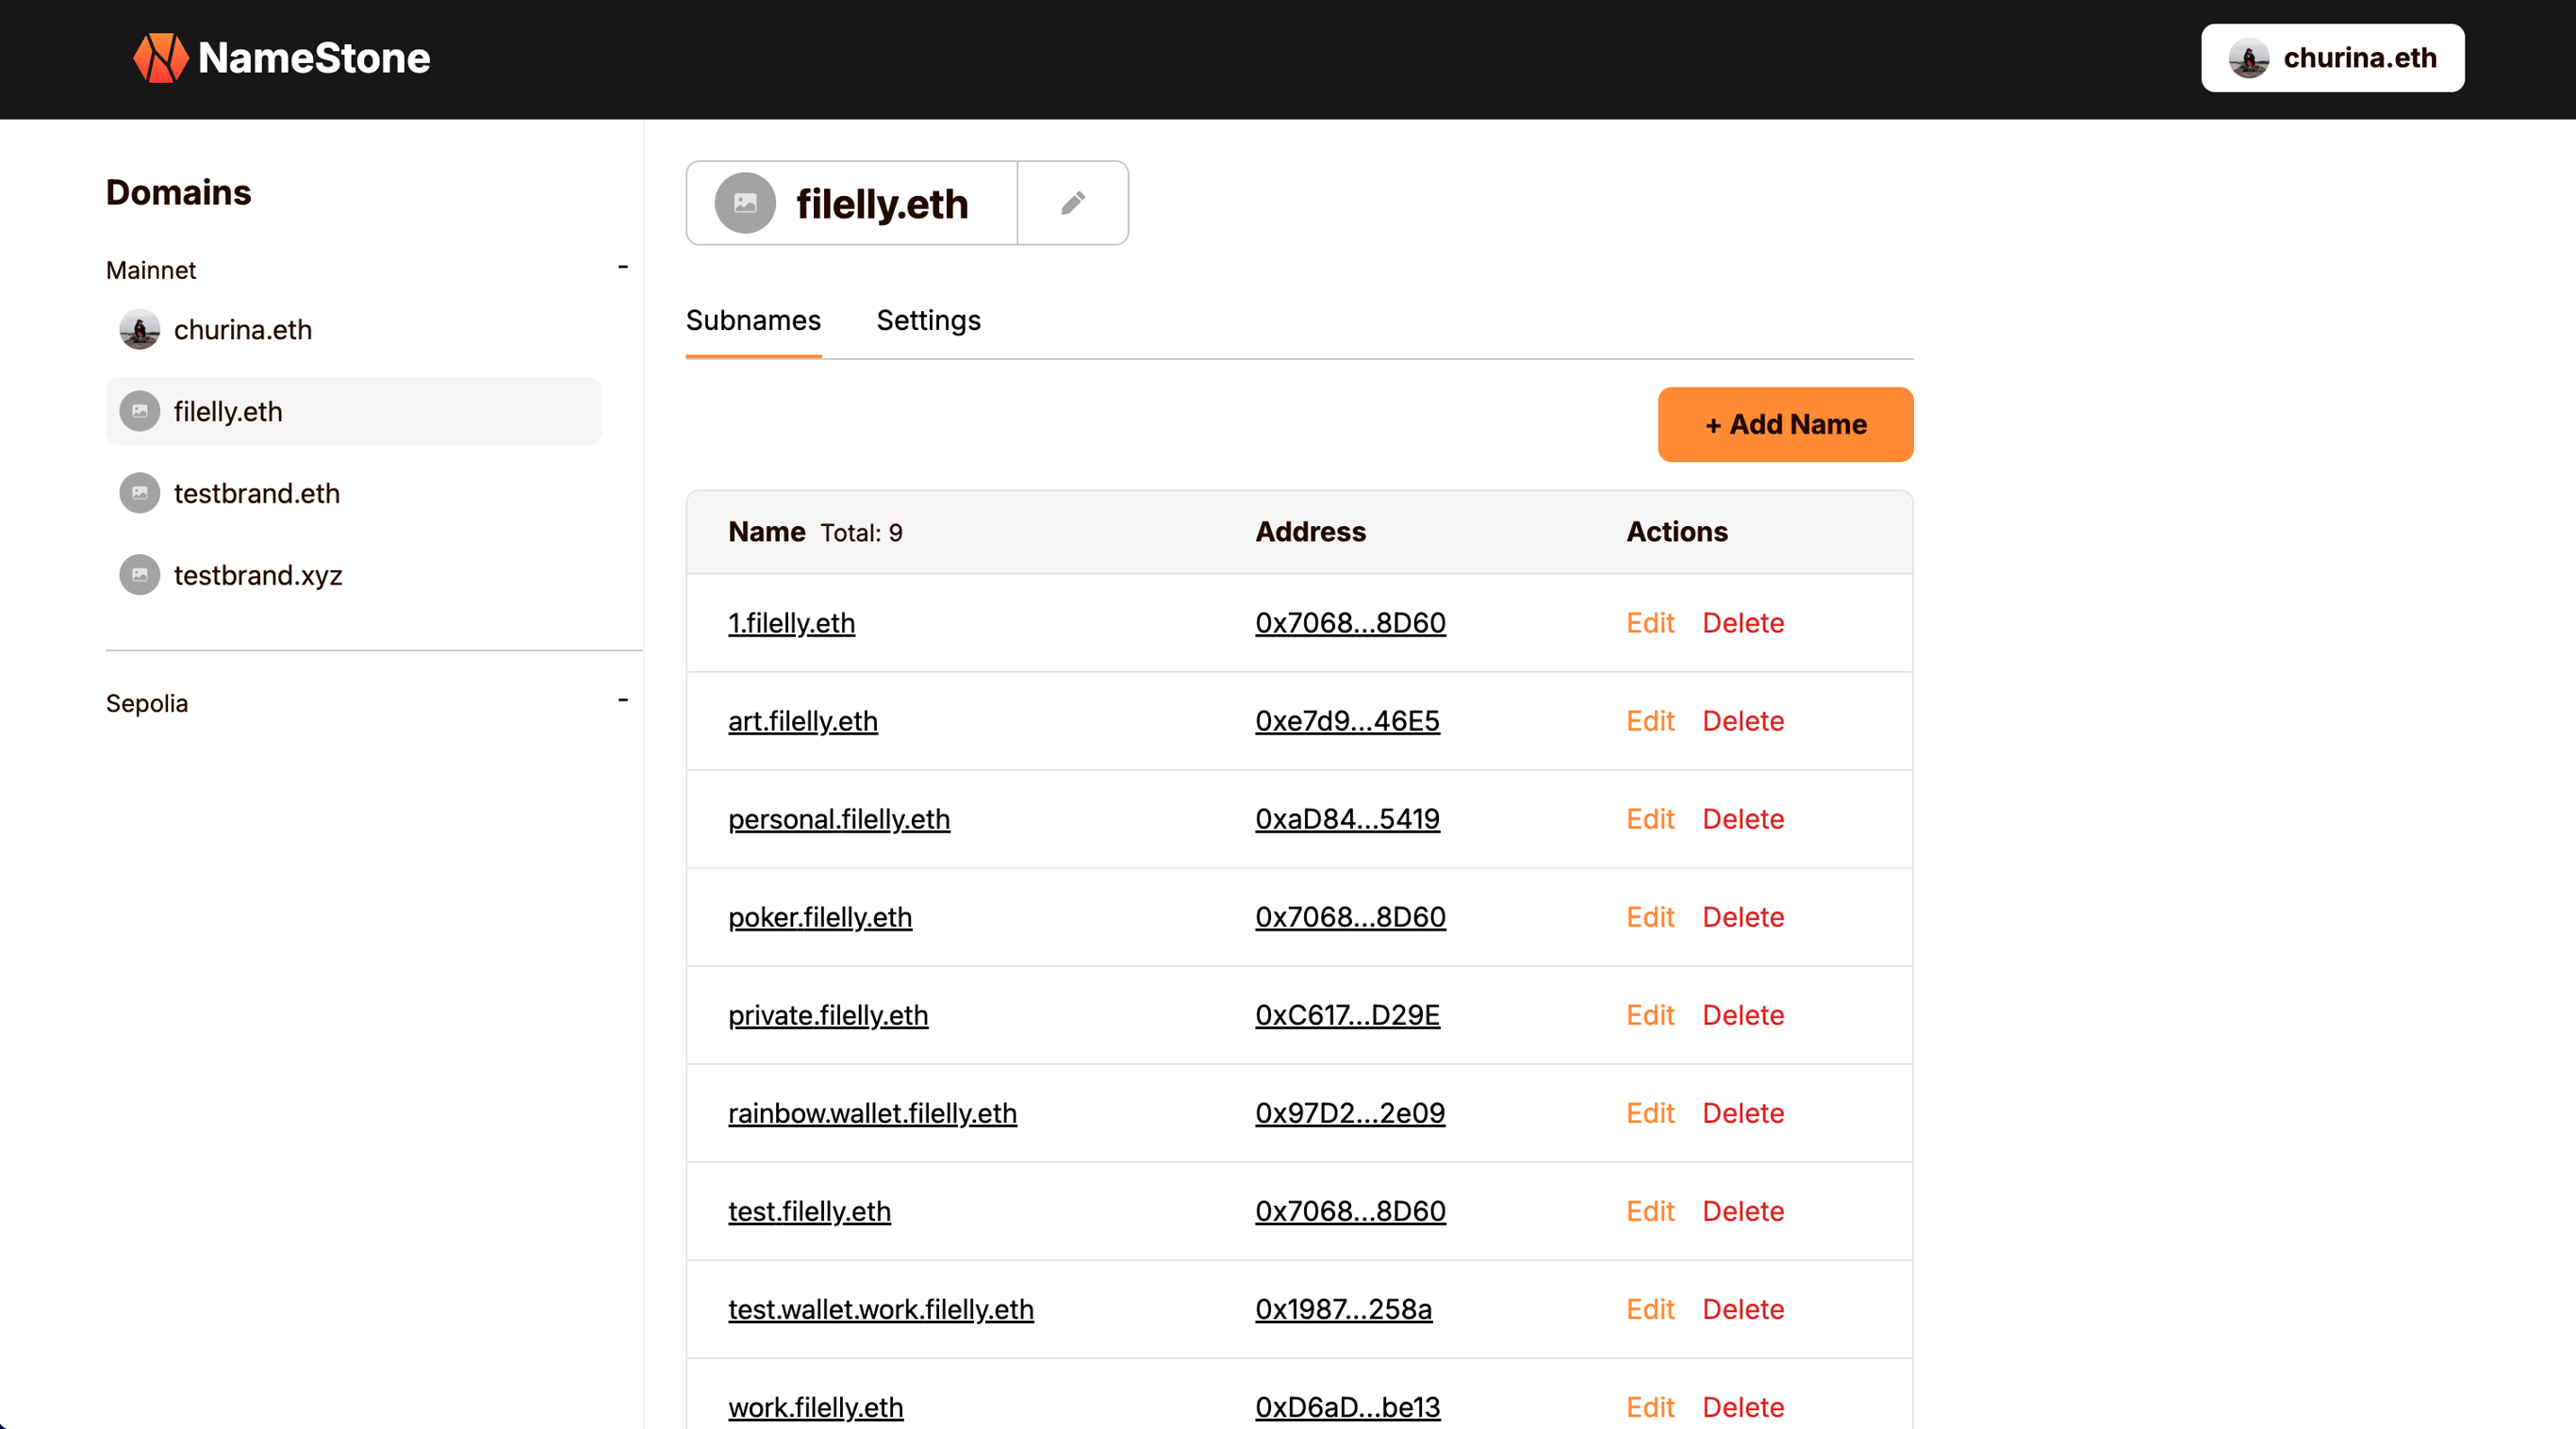The image size is (2576, 1429).
Task: Click churina.eth avatar in Domains sidebar
Action: pyautogui.click(x=140, y=330)
